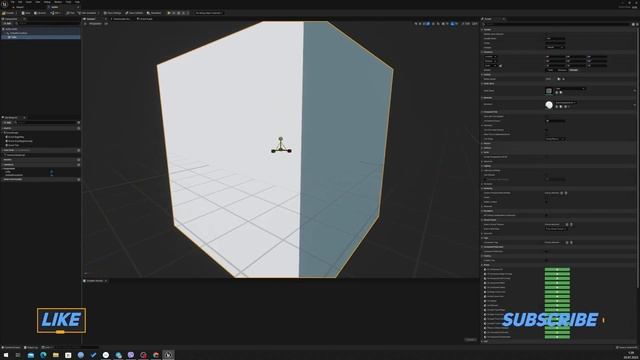The width and height of the screenshot is (640, 360).
Task: Open the Lit view mode dropdown
Action: pos(106,24)
